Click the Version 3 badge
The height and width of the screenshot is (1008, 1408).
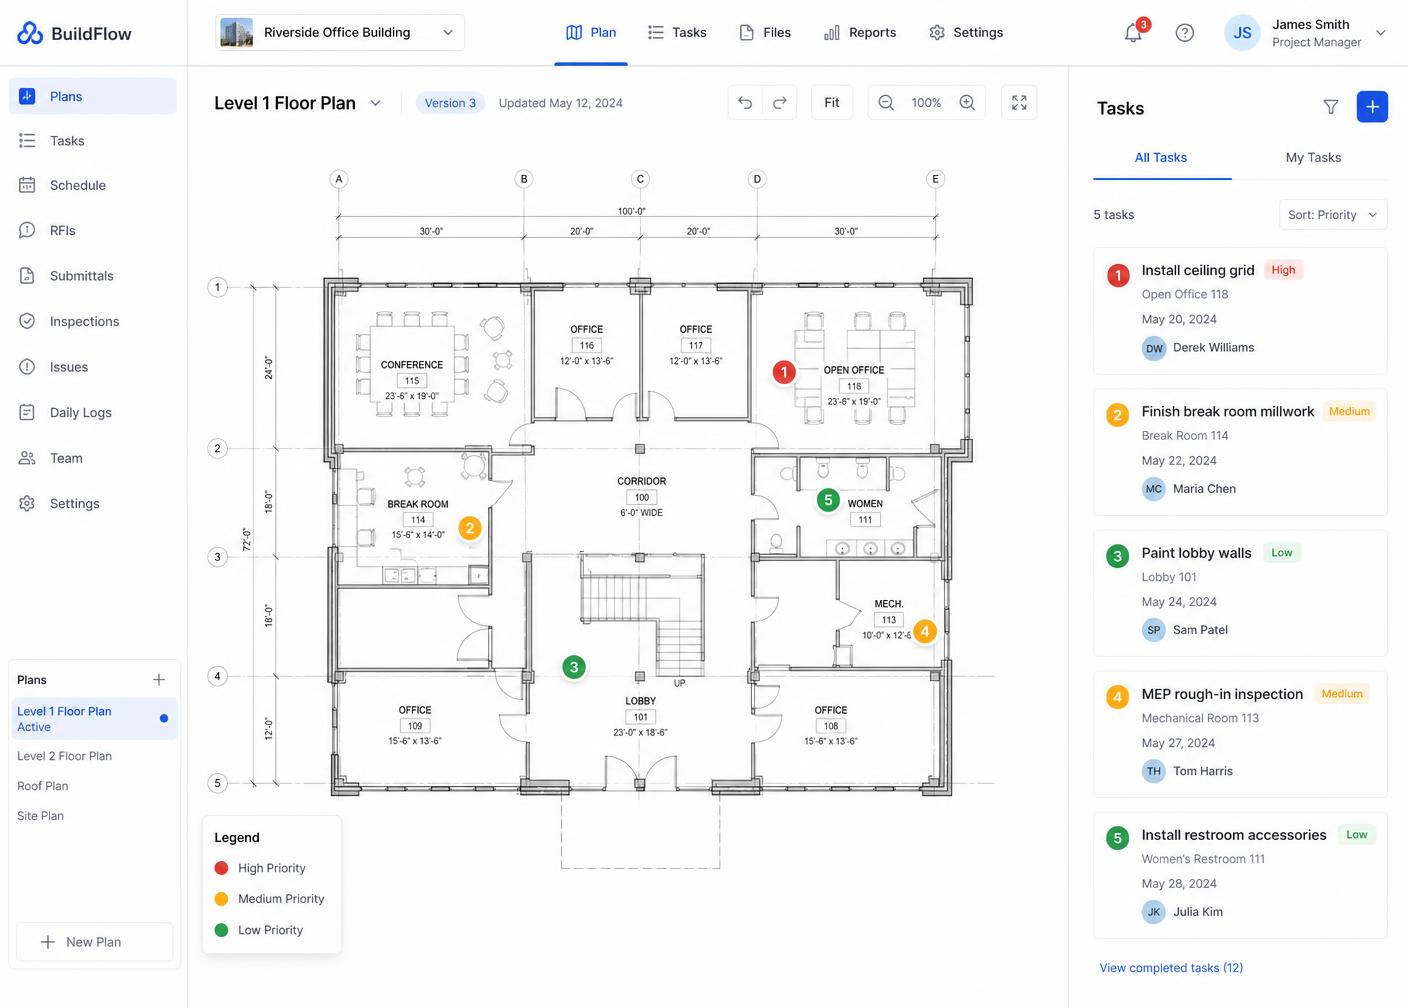click(x=450, y=103)
